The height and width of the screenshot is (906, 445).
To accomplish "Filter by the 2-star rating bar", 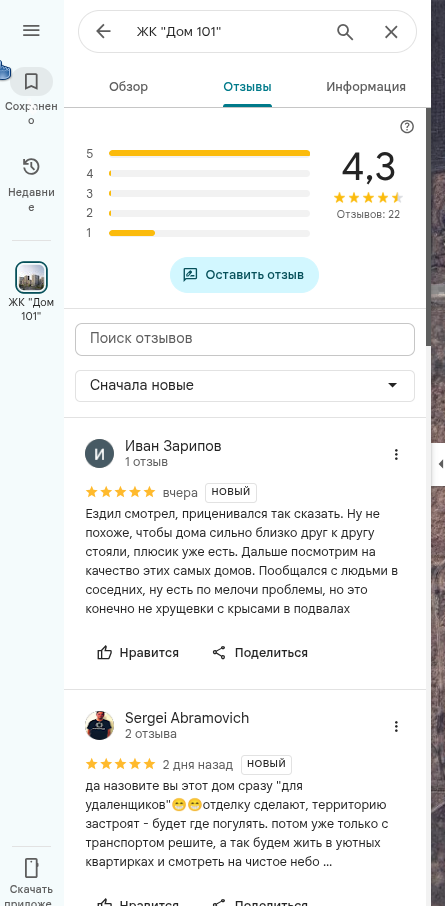I will (209, 213).
